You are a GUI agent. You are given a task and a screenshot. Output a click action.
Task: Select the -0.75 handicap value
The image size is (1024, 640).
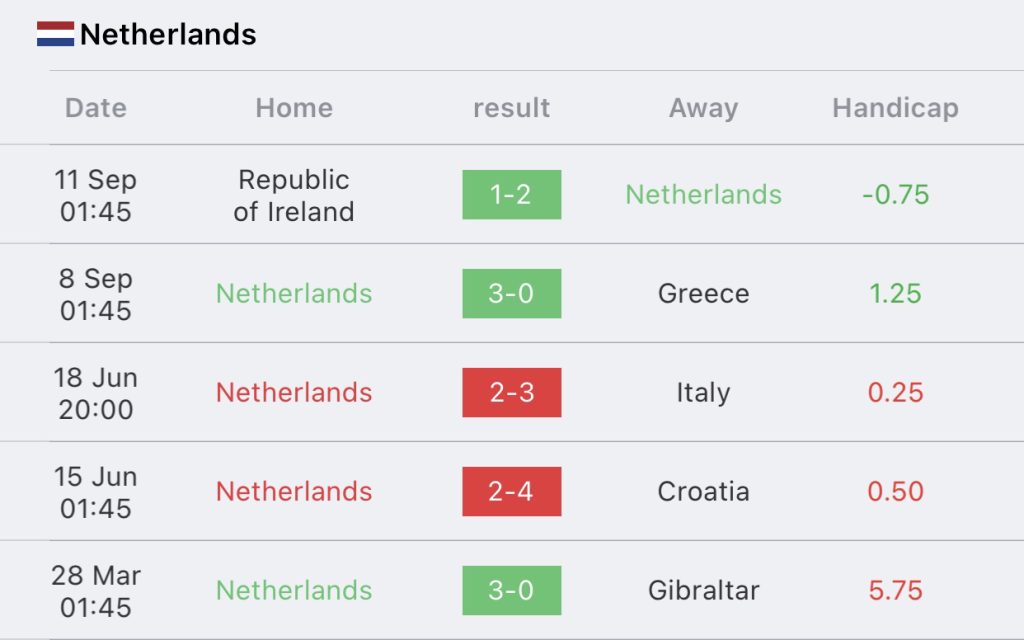pyautogui.click(x=895, y=195)
